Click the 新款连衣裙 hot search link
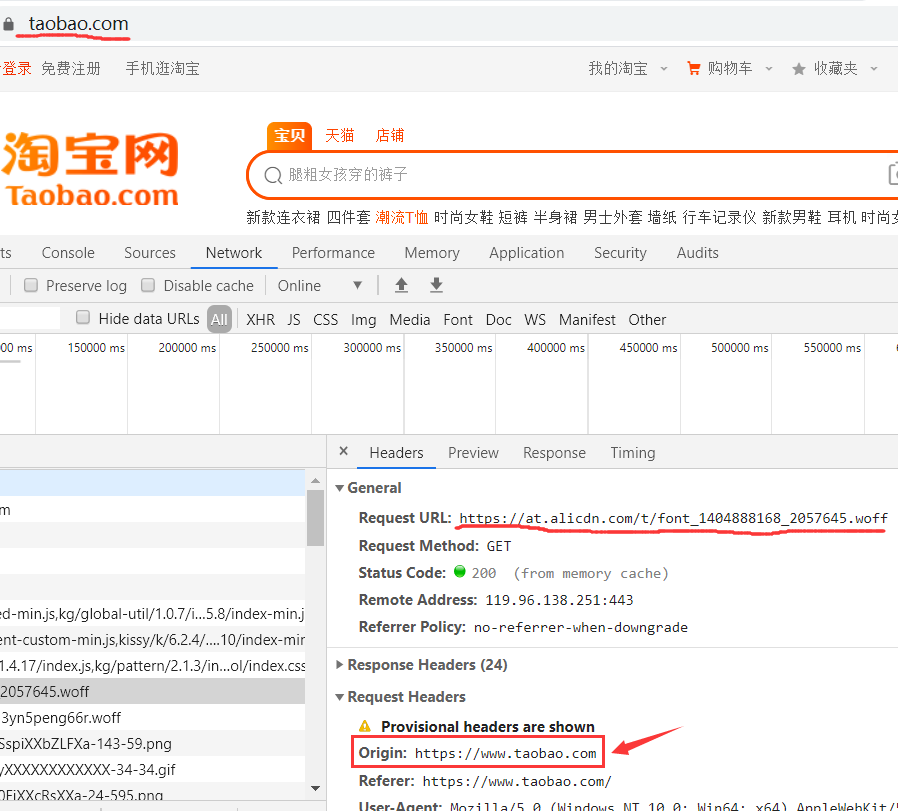The height and width of the screenshot is (811, 898). (x=283, y=218)
